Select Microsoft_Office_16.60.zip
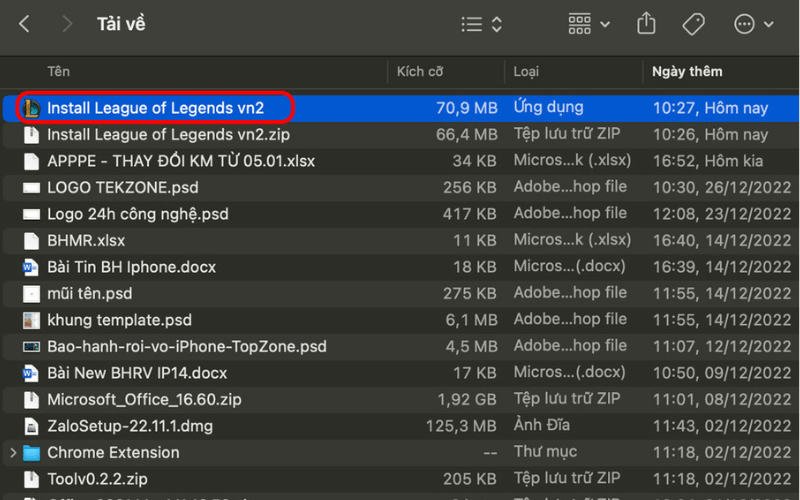800x500 pixels. [144, 400]
